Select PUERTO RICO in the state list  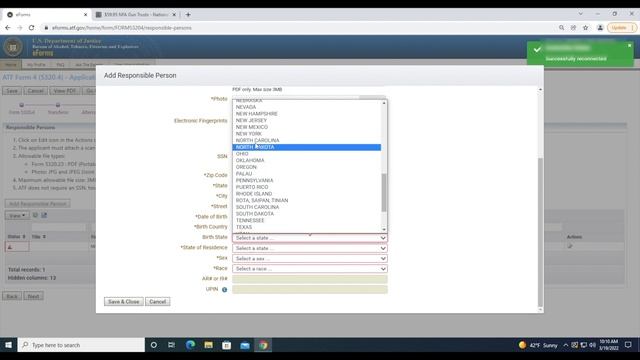click(x=307, y=187)
